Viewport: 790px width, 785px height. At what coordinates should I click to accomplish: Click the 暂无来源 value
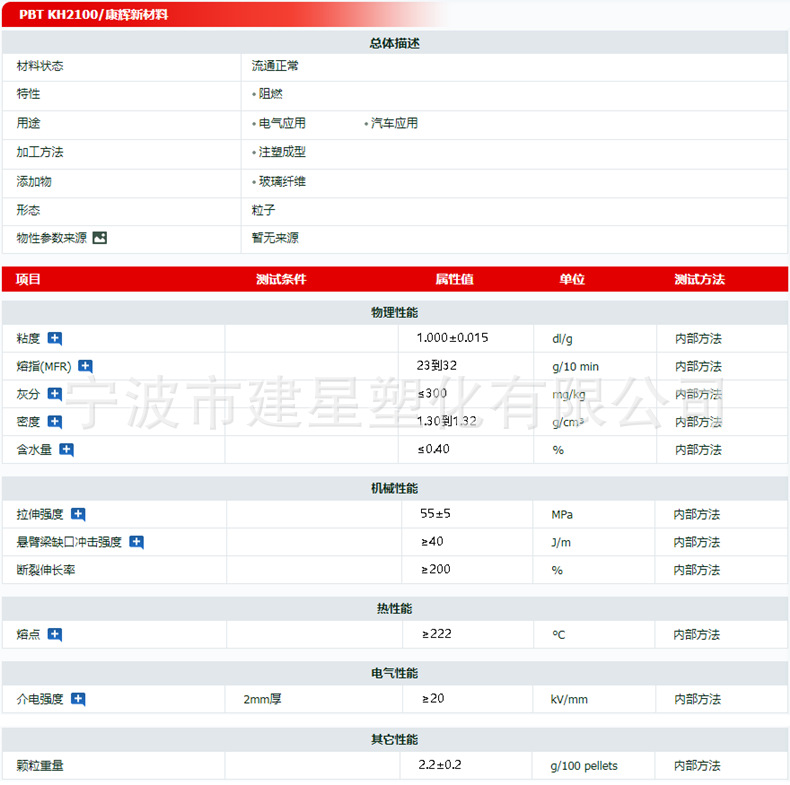coord(275,238)
